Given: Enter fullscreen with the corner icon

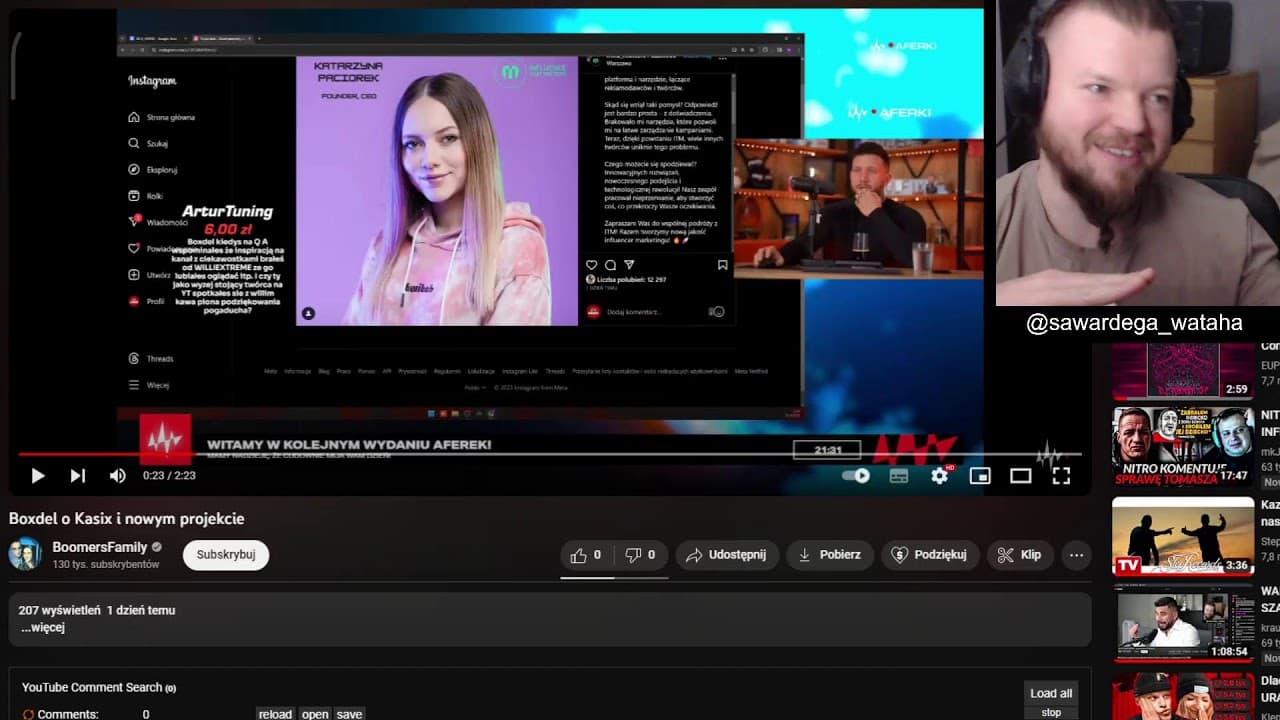Looking at the screenshot, I should tap(1061, 476).
